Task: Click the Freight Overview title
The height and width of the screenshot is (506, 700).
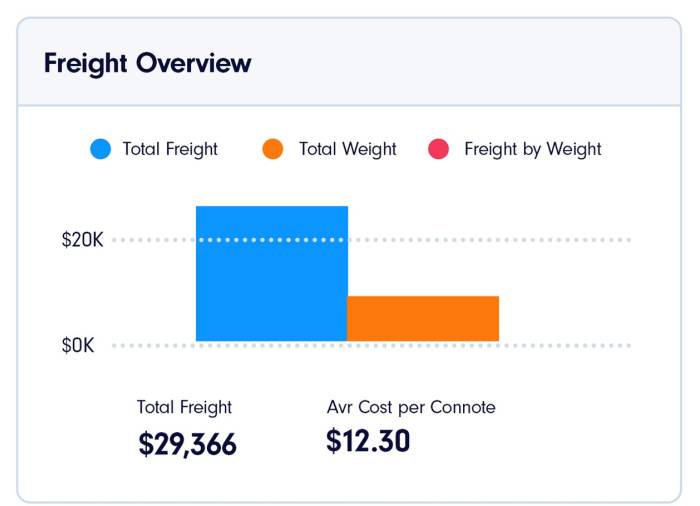Action: pyautogui.click(x=147, y=64)
